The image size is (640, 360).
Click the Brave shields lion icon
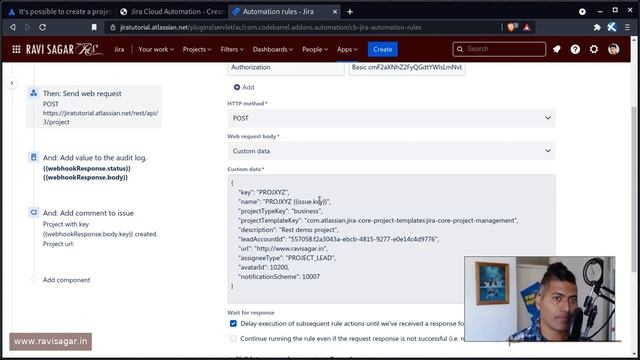tap(512, 27)
